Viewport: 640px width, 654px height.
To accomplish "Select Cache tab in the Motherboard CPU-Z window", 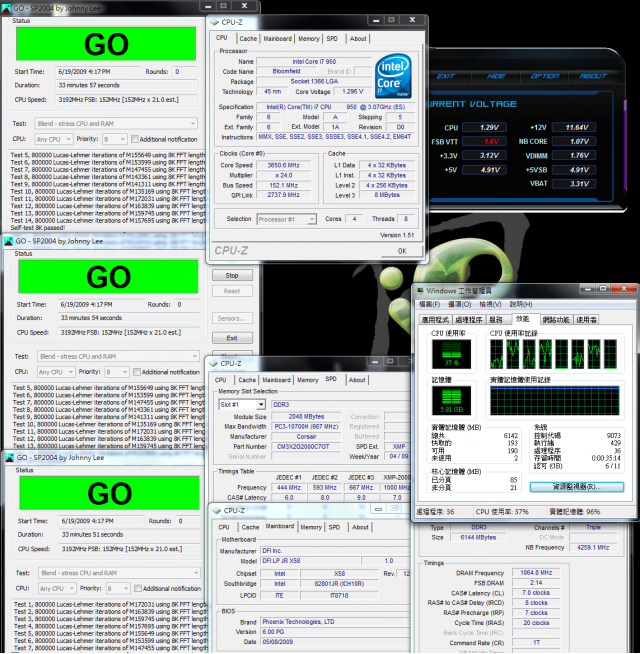I will [250, 527].
